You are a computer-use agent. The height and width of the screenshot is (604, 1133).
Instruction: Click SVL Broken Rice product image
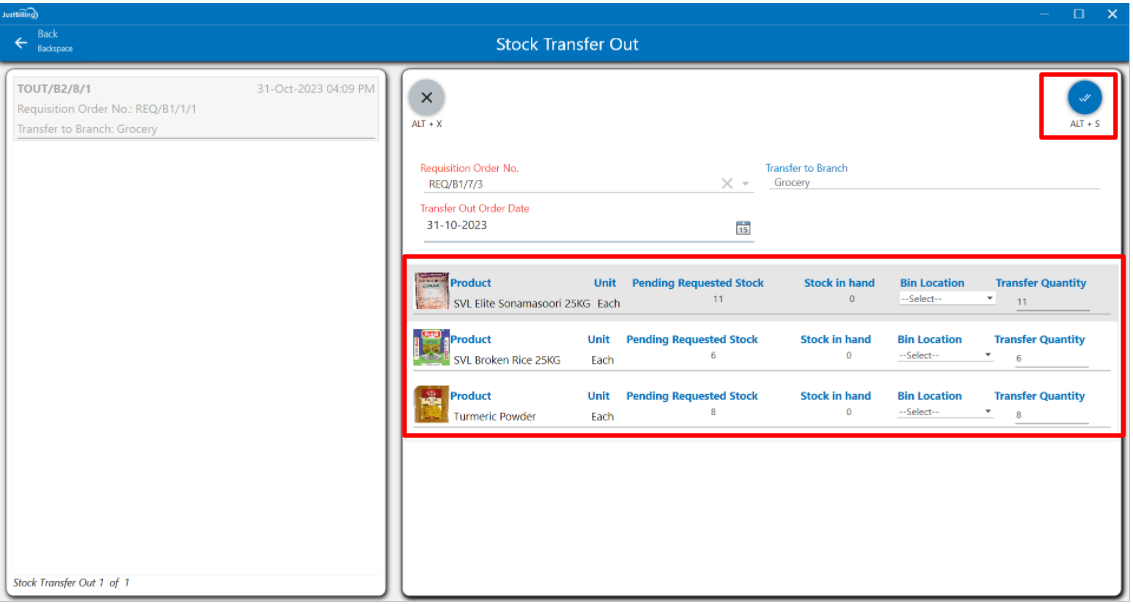[431, 347]
